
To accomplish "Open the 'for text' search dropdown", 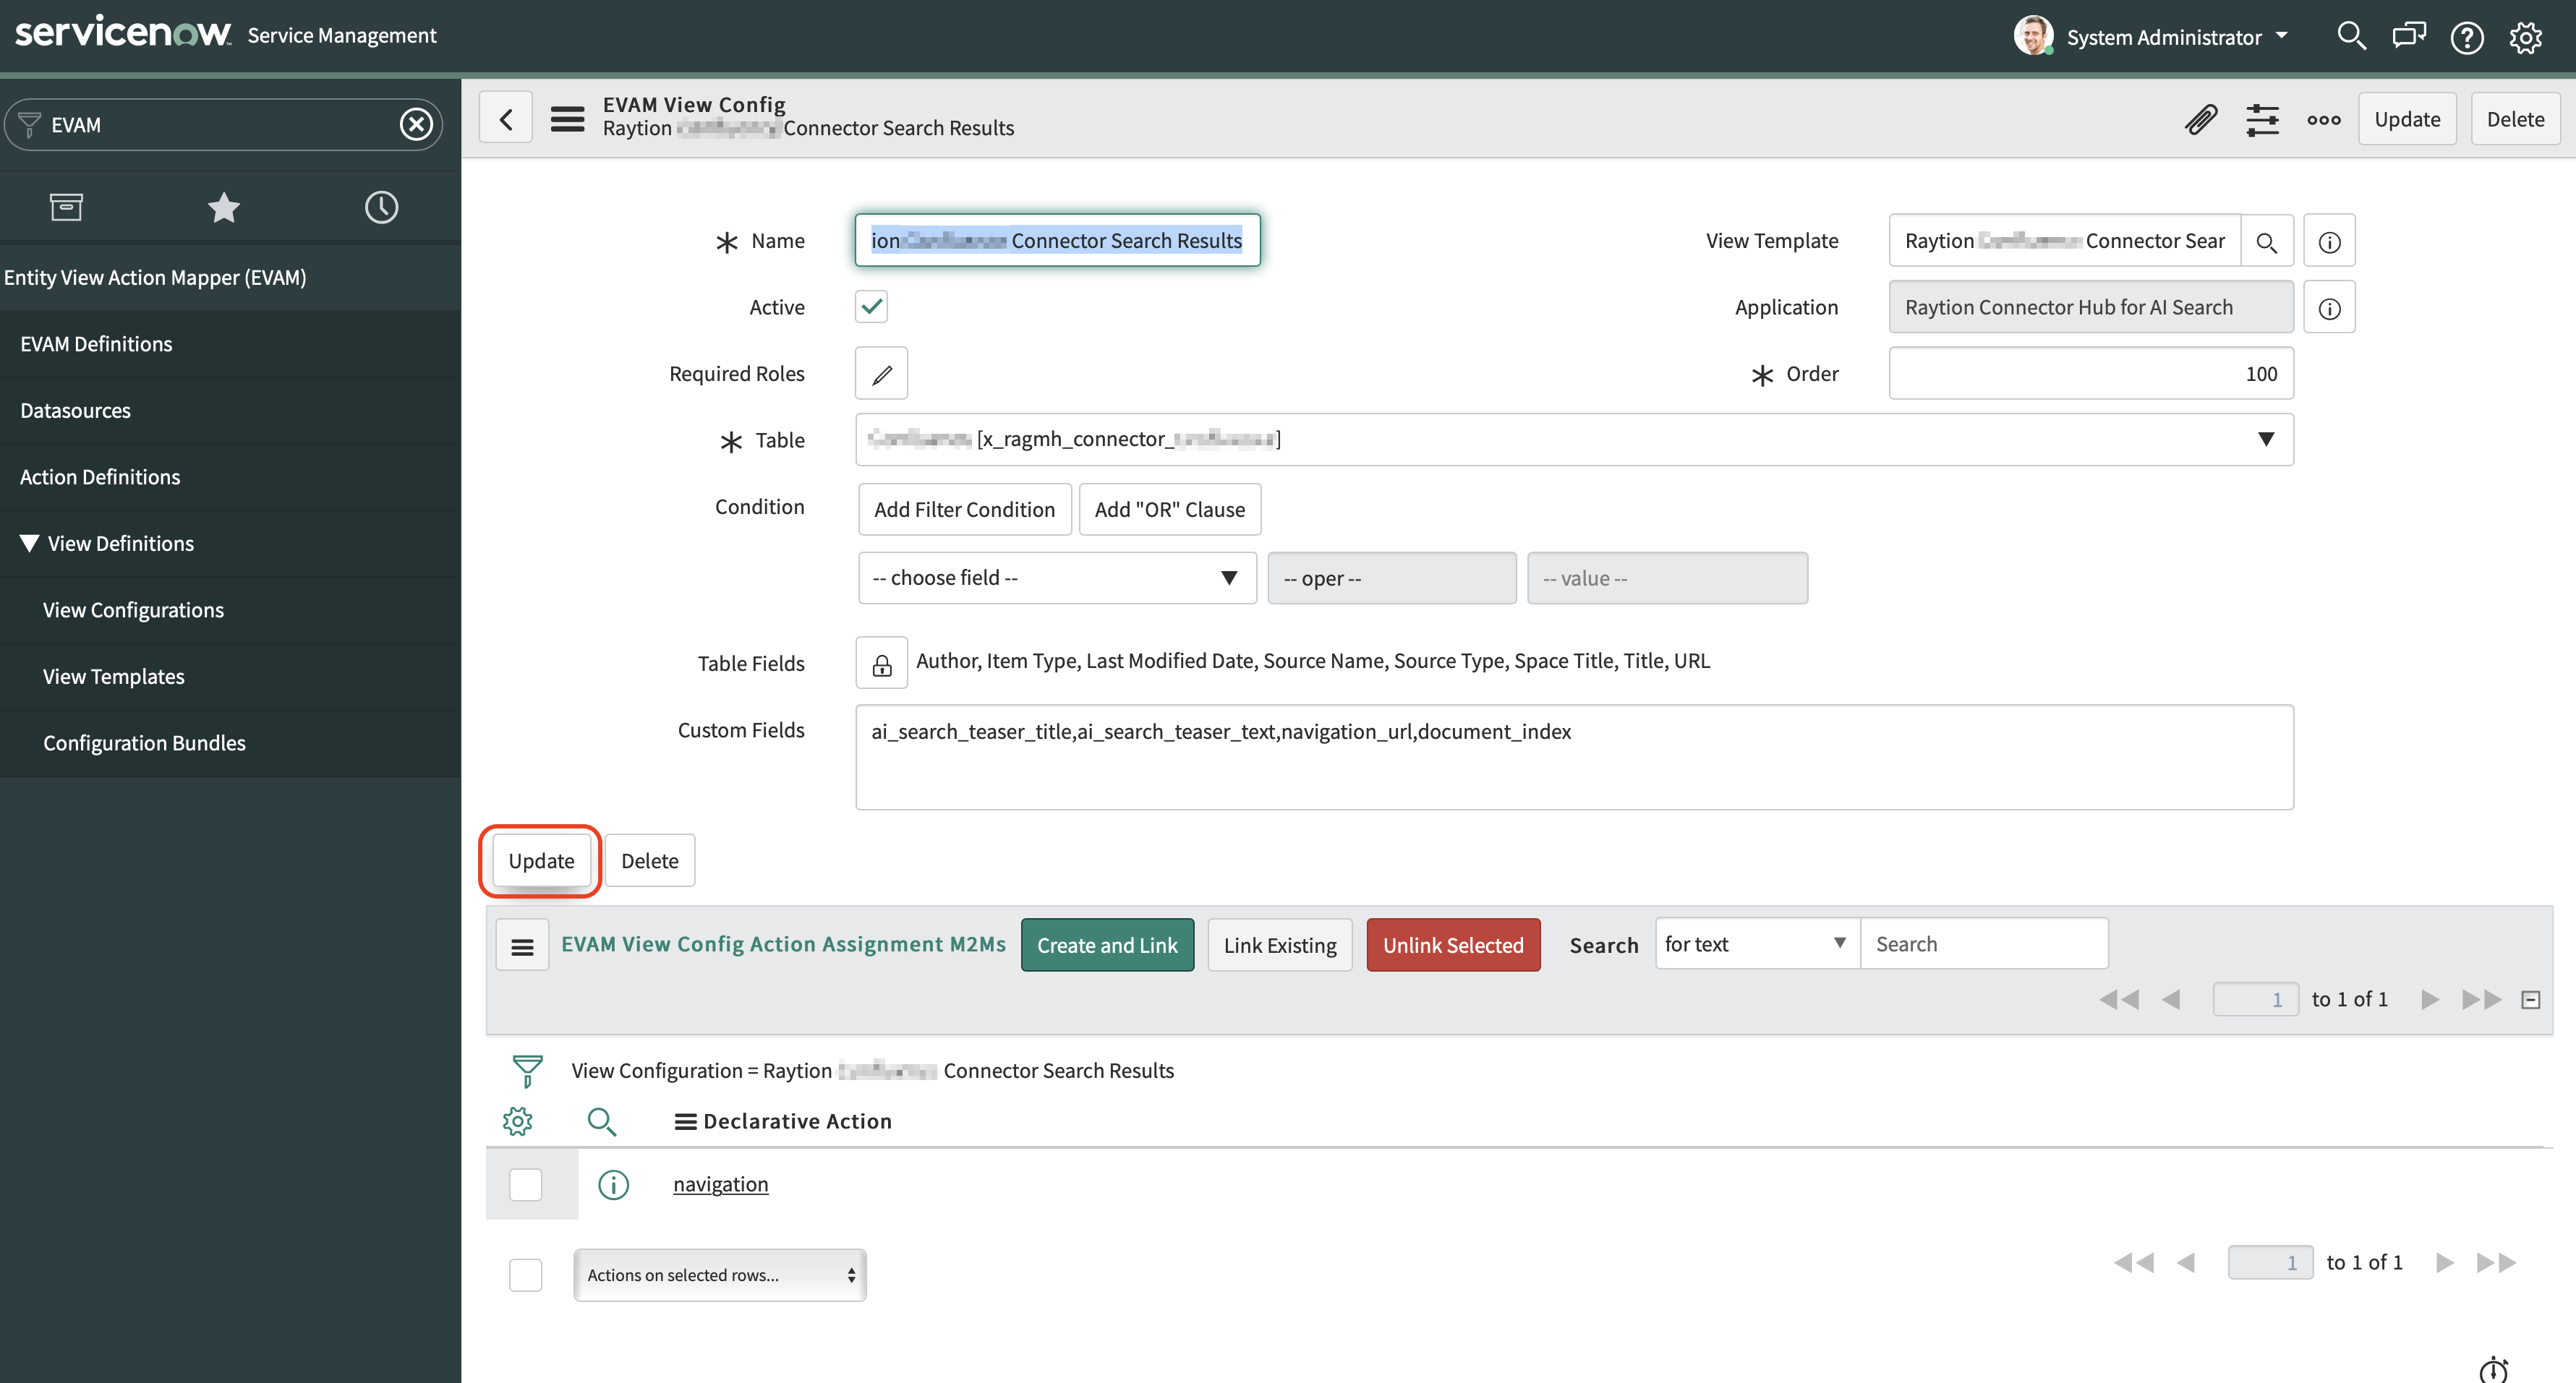I will [x=1755, y=943].
